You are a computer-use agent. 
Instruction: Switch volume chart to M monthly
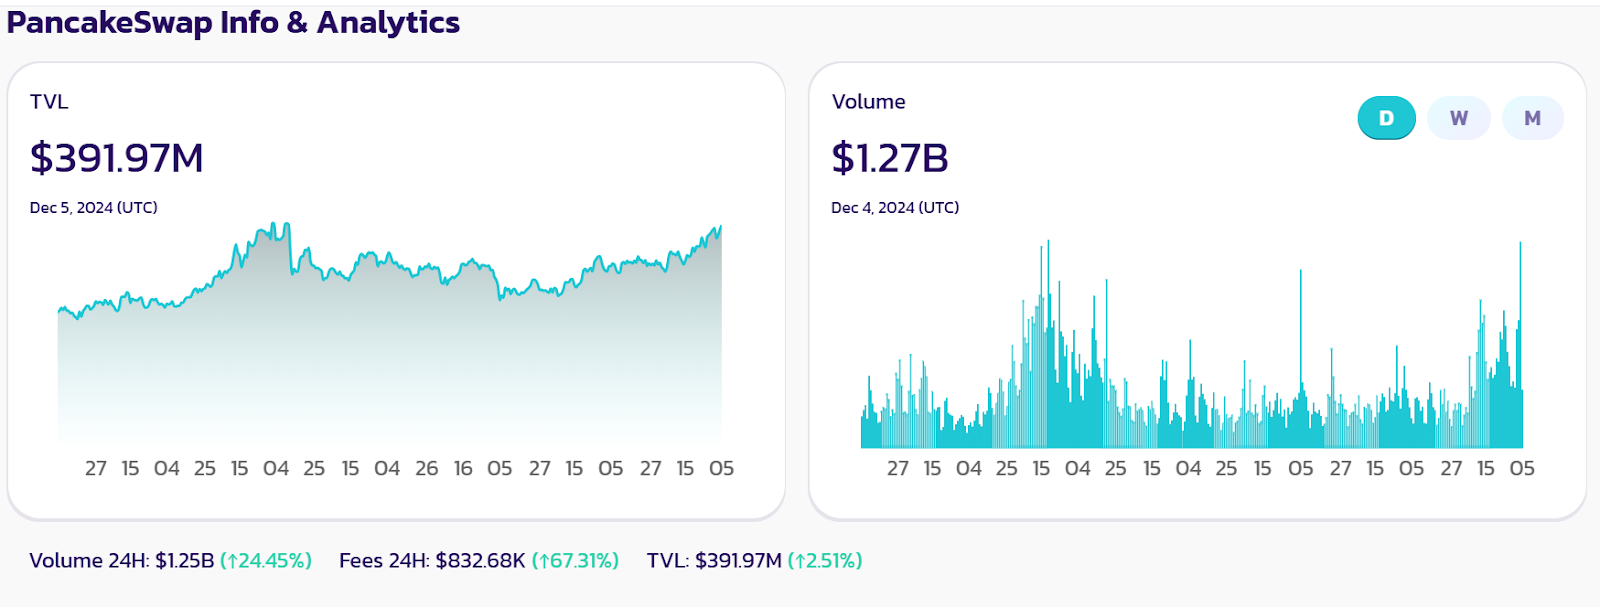[x=1532, y=118]
